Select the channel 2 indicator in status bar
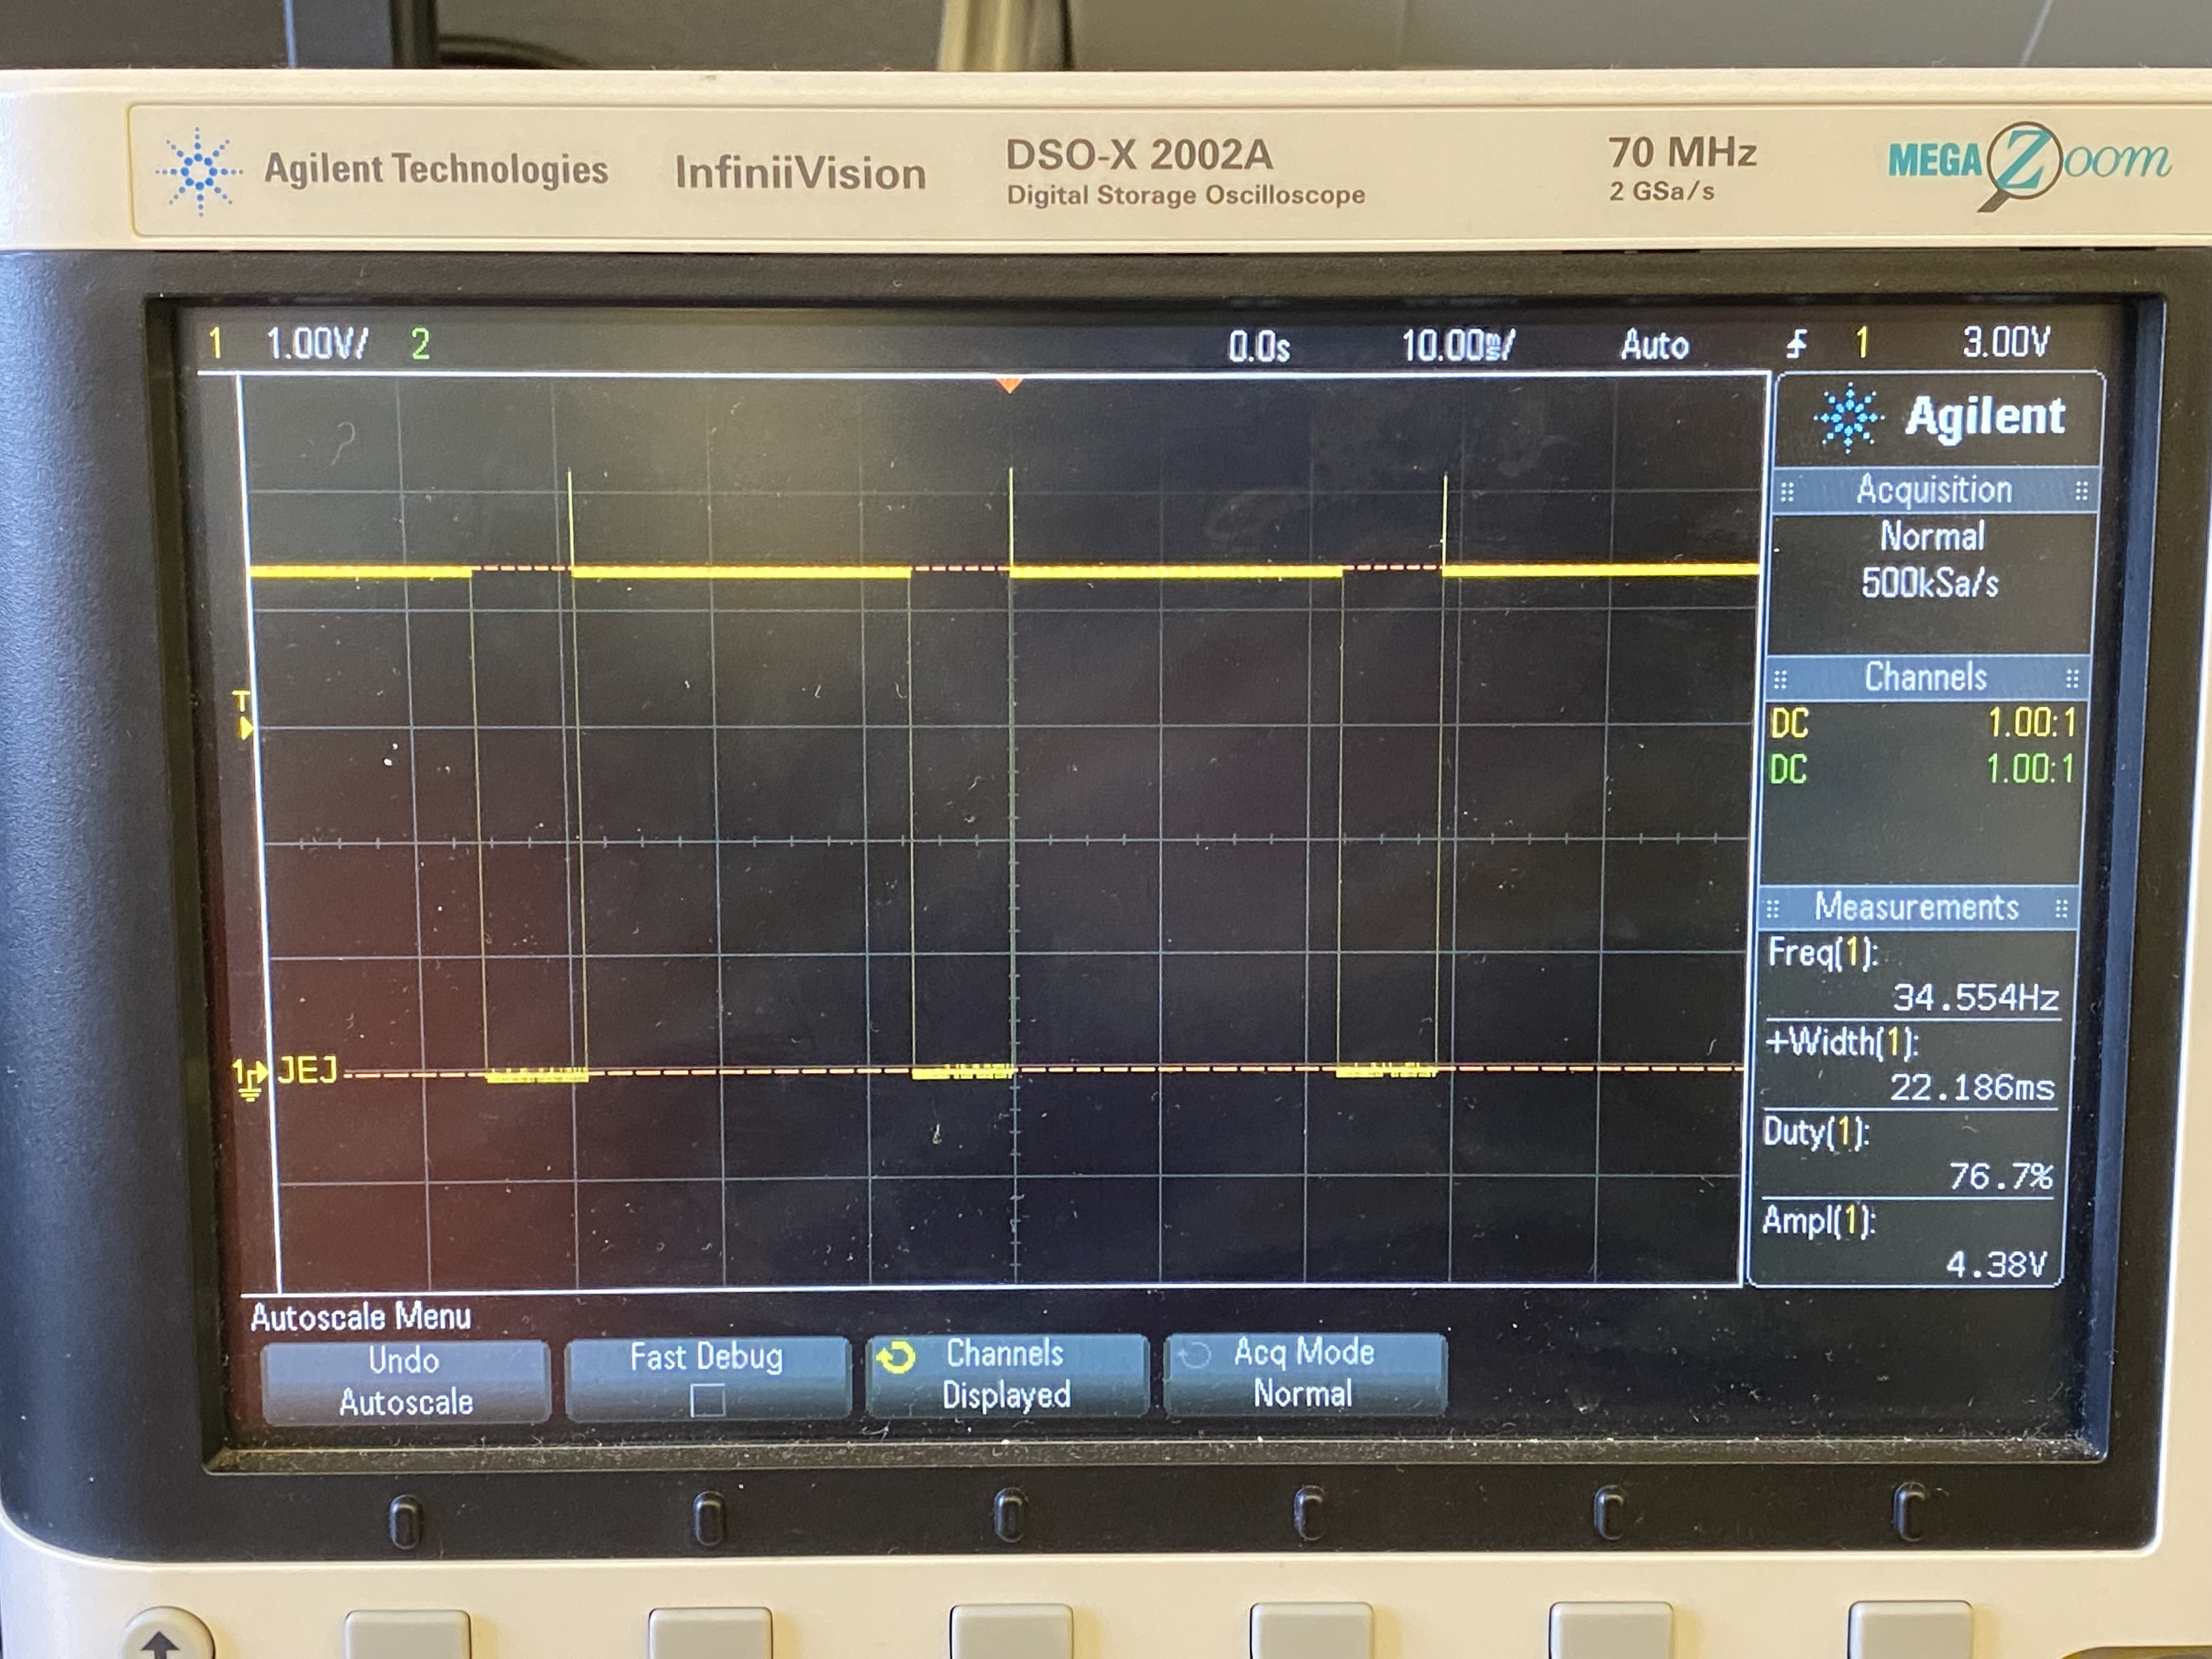2212x1659 pixels. coord(420,345)
